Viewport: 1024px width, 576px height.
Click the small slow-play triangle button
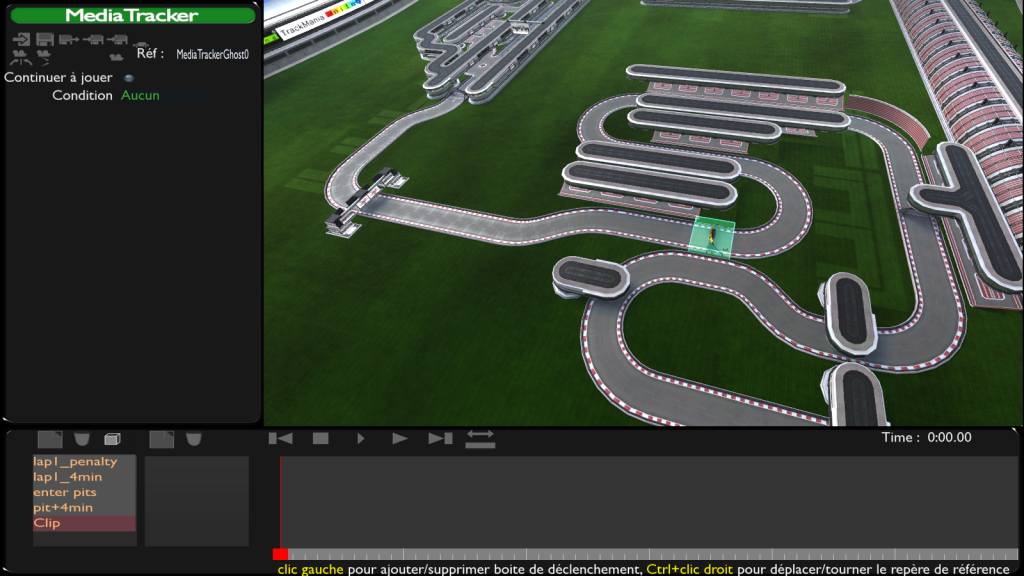360,439
